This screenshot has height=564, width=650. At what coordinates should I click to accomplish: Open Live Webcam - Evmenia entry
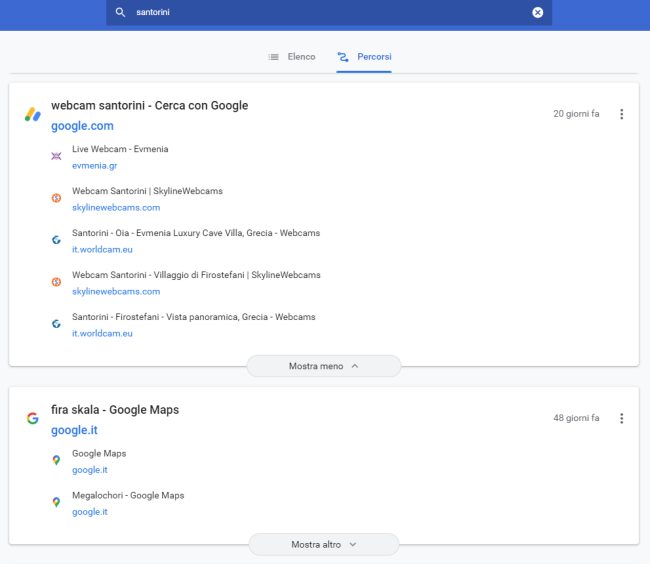[120, 149]
